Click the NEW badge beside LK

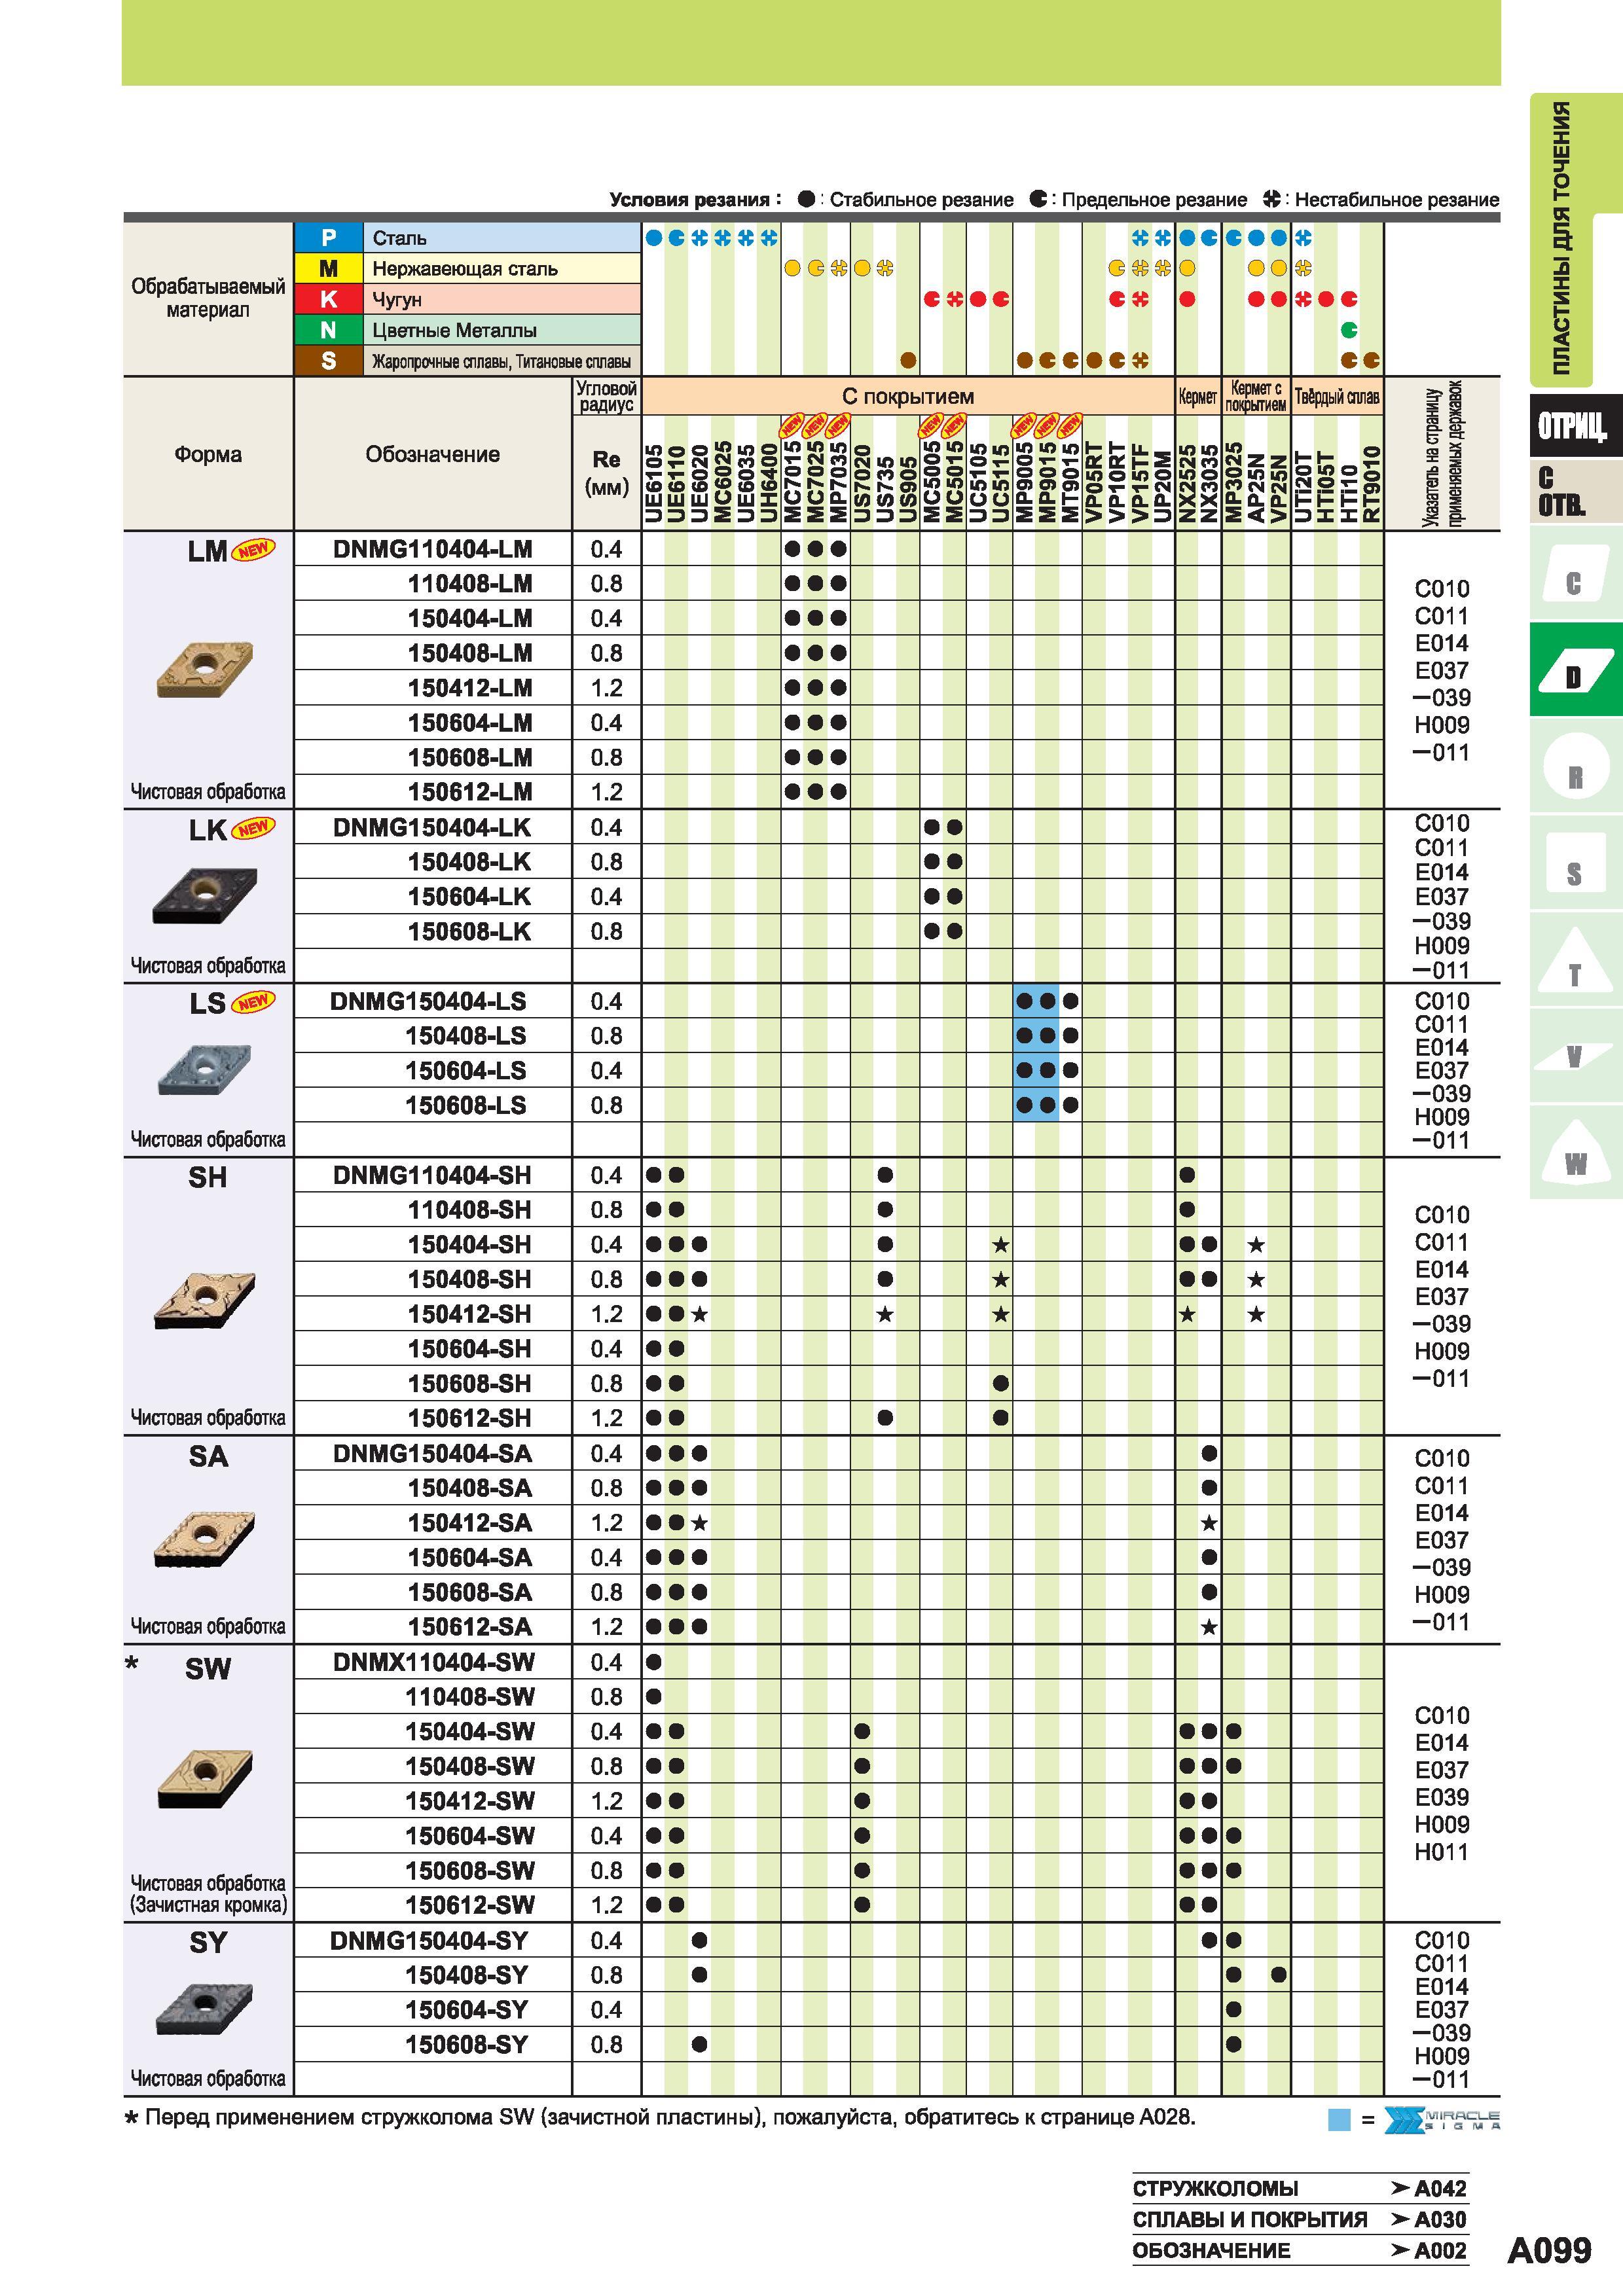pyautogui.click(x=253, y=828)
